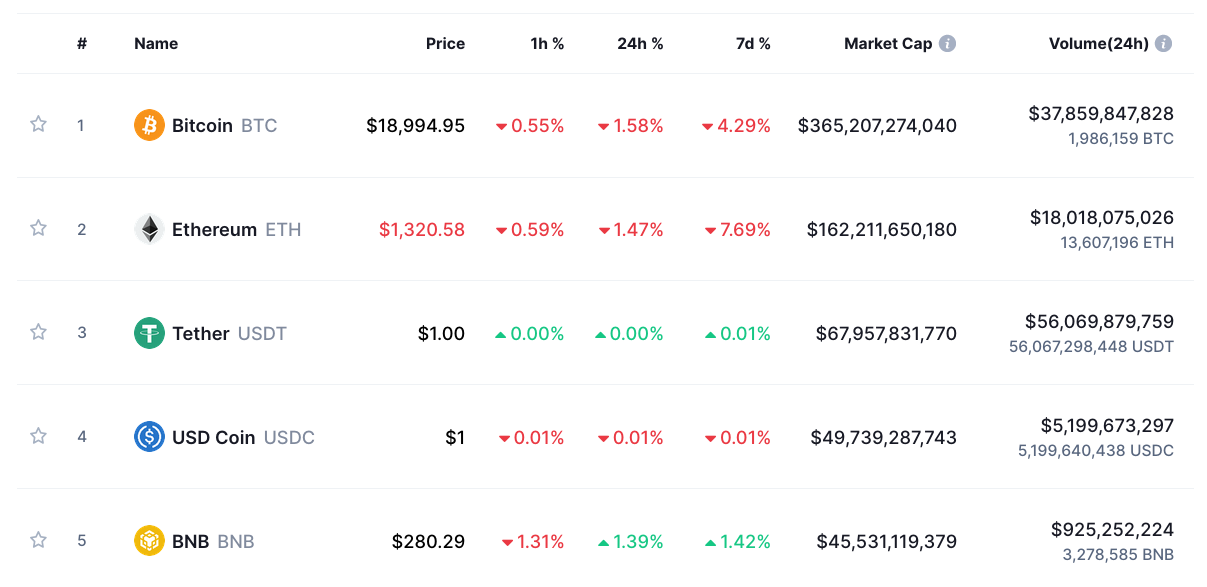Open the Bitcoin name link

coord(202,126)
